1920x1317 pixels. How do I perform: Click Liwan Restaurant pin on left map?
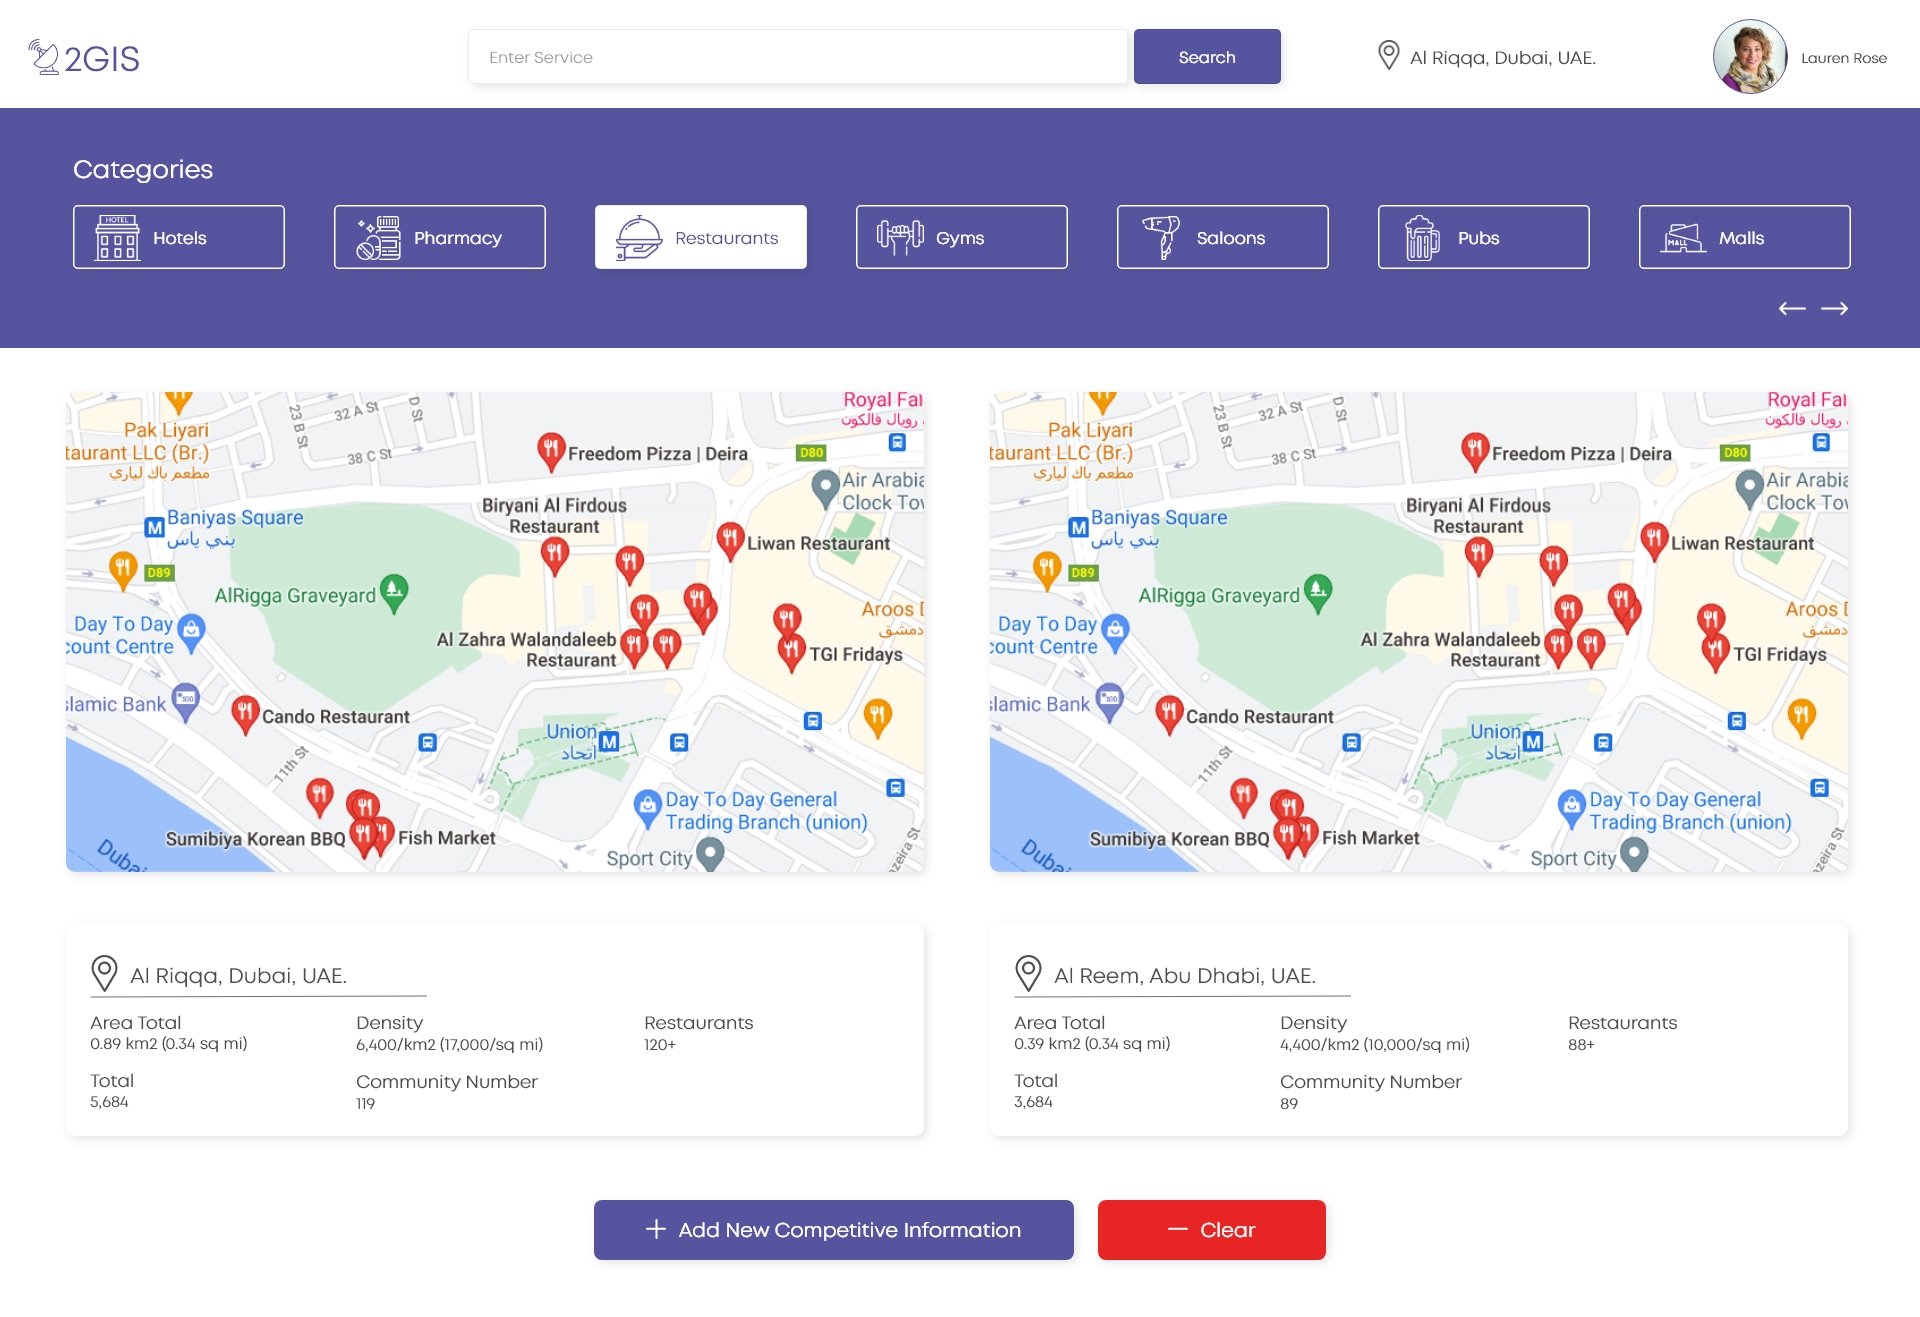[730, 540]
